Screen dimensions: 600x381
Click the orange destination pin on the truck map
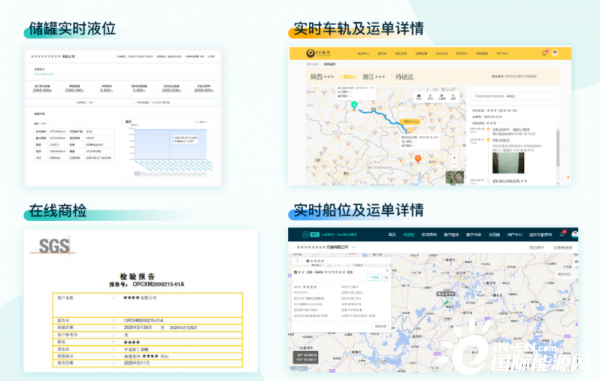click(x=418, y=158)
